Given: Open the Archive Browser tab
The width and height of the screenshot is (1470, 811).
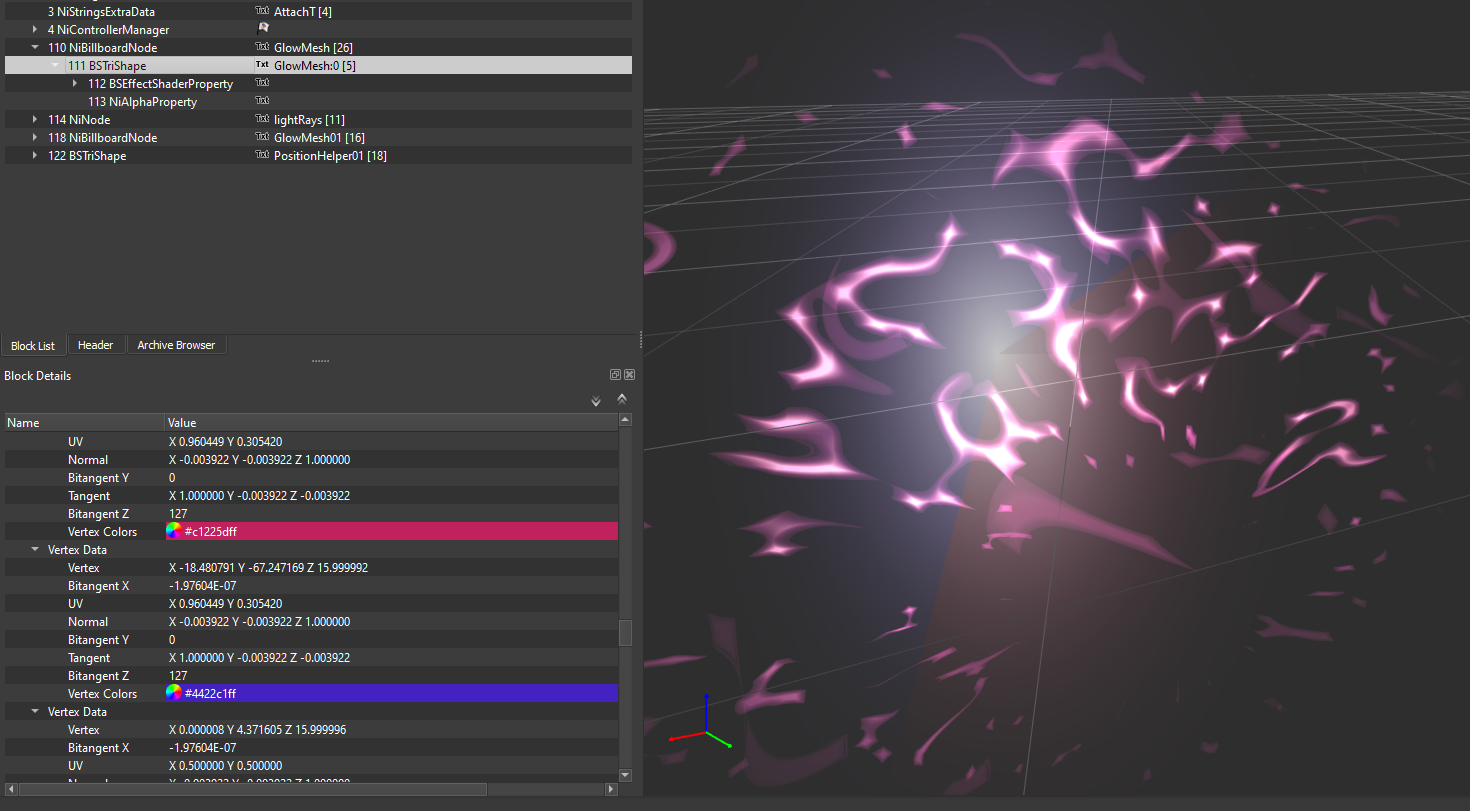Looking at the screenshot, I should [176, 345].
